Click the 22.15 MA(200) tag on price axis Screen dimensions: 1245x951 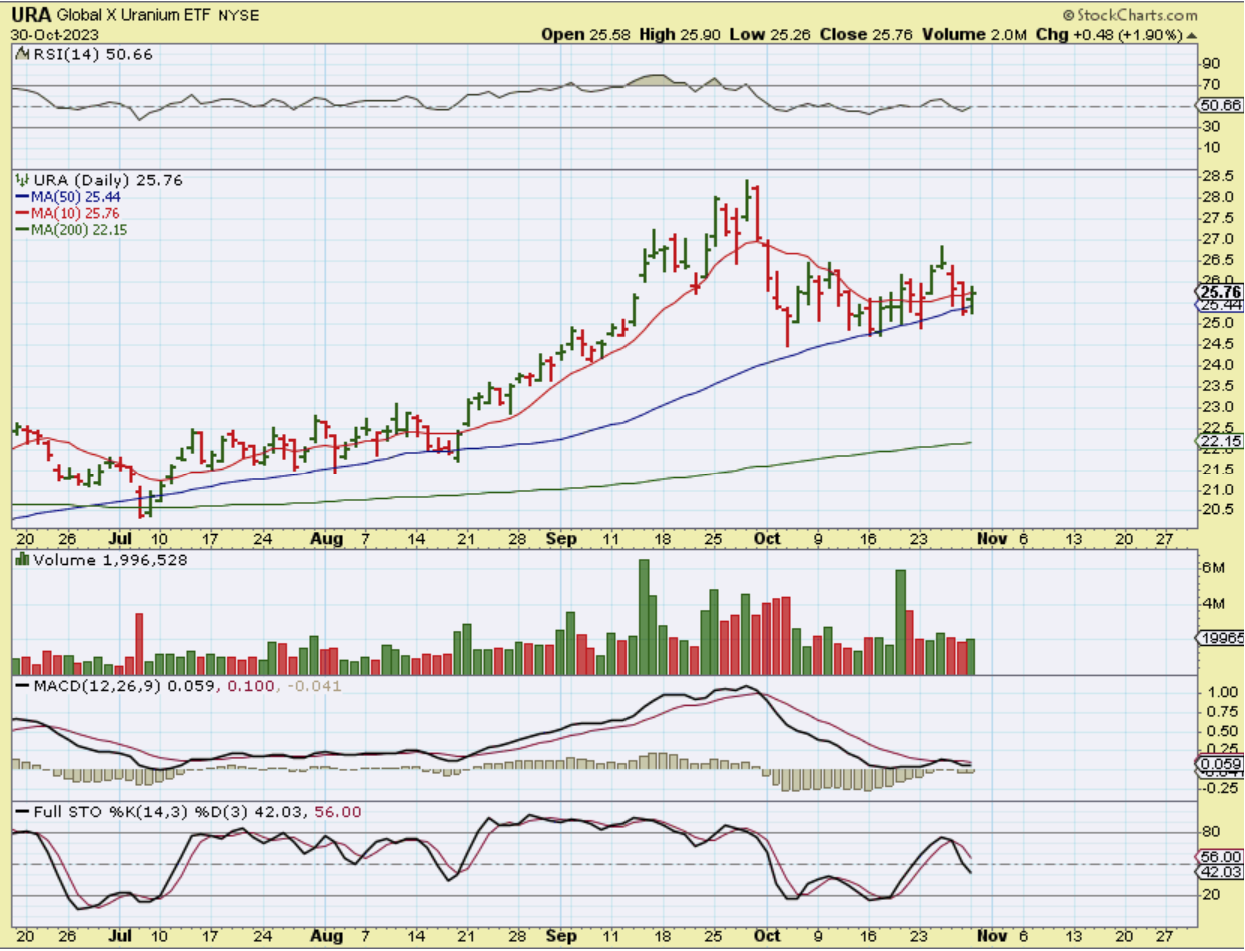point(1220,441)
